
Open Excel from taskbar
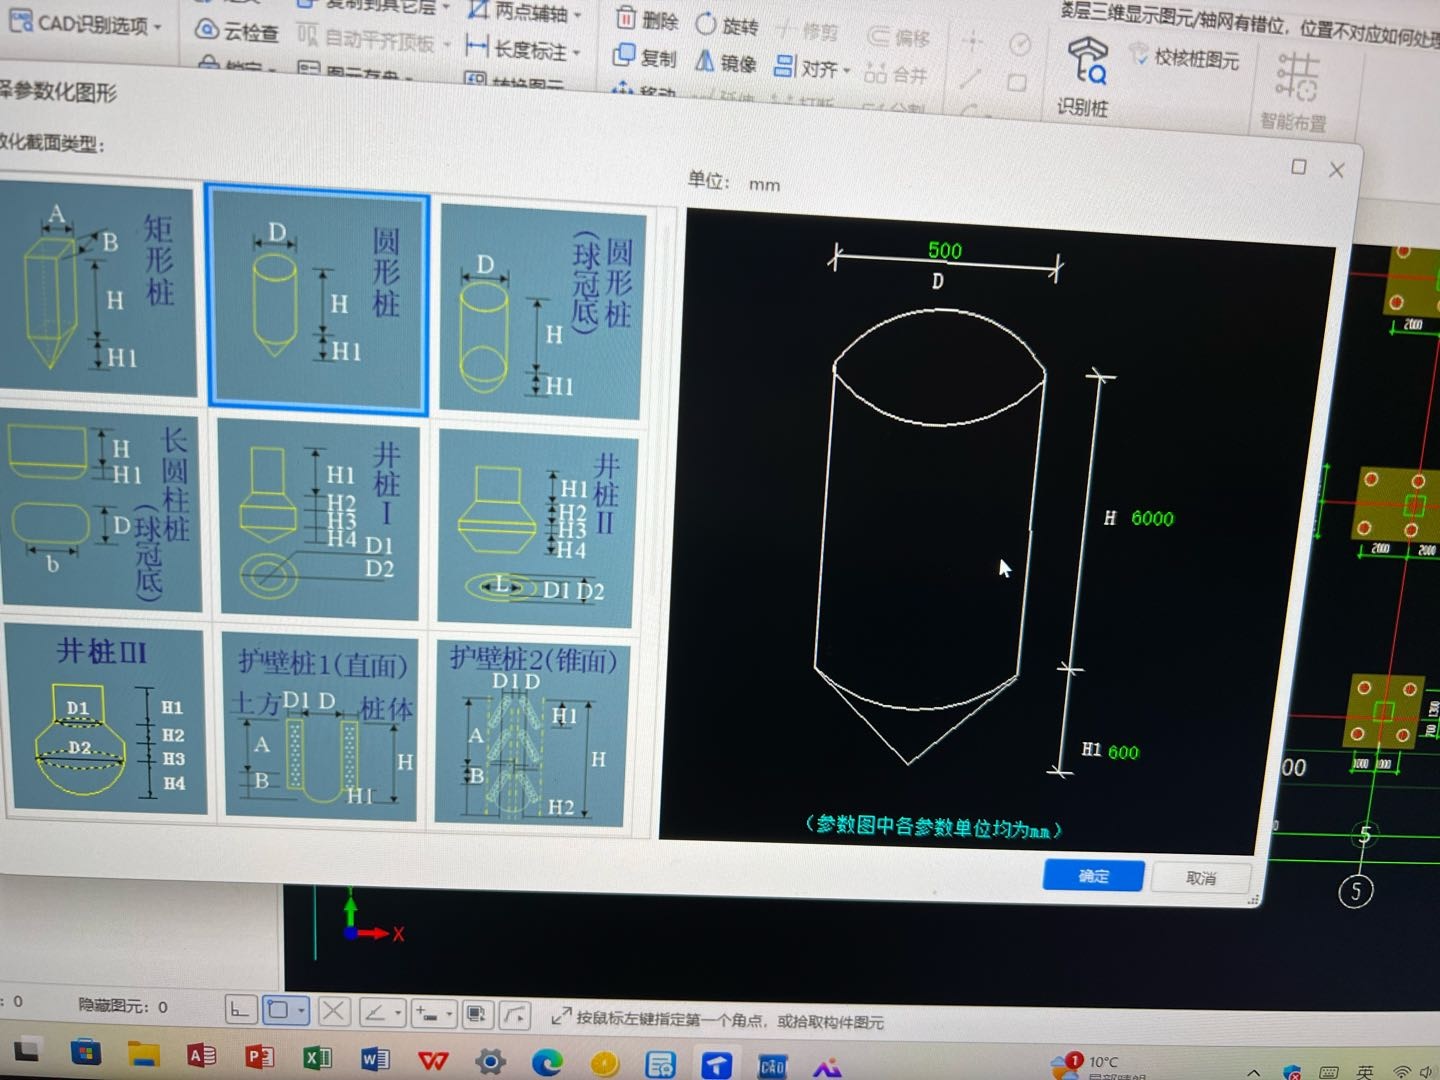(317, 1058)
